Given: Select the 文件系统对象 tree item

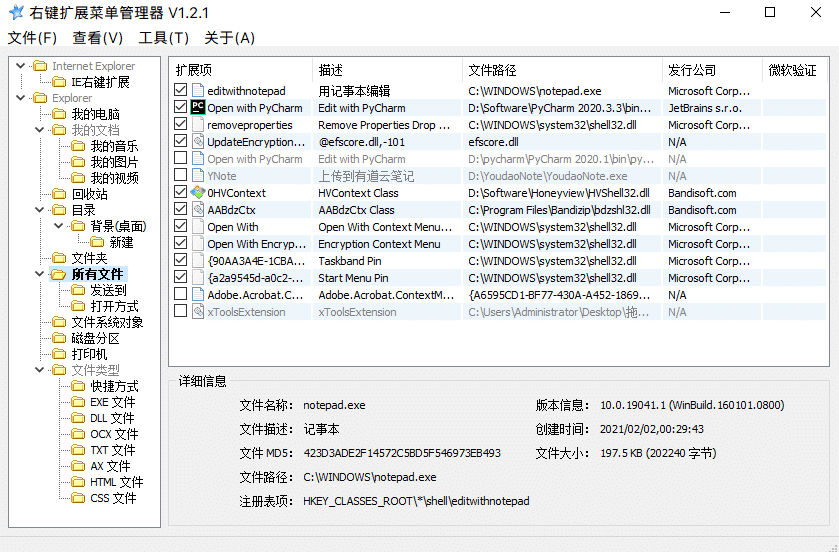Looking at the screenshot, I should (x=108, y=323).
